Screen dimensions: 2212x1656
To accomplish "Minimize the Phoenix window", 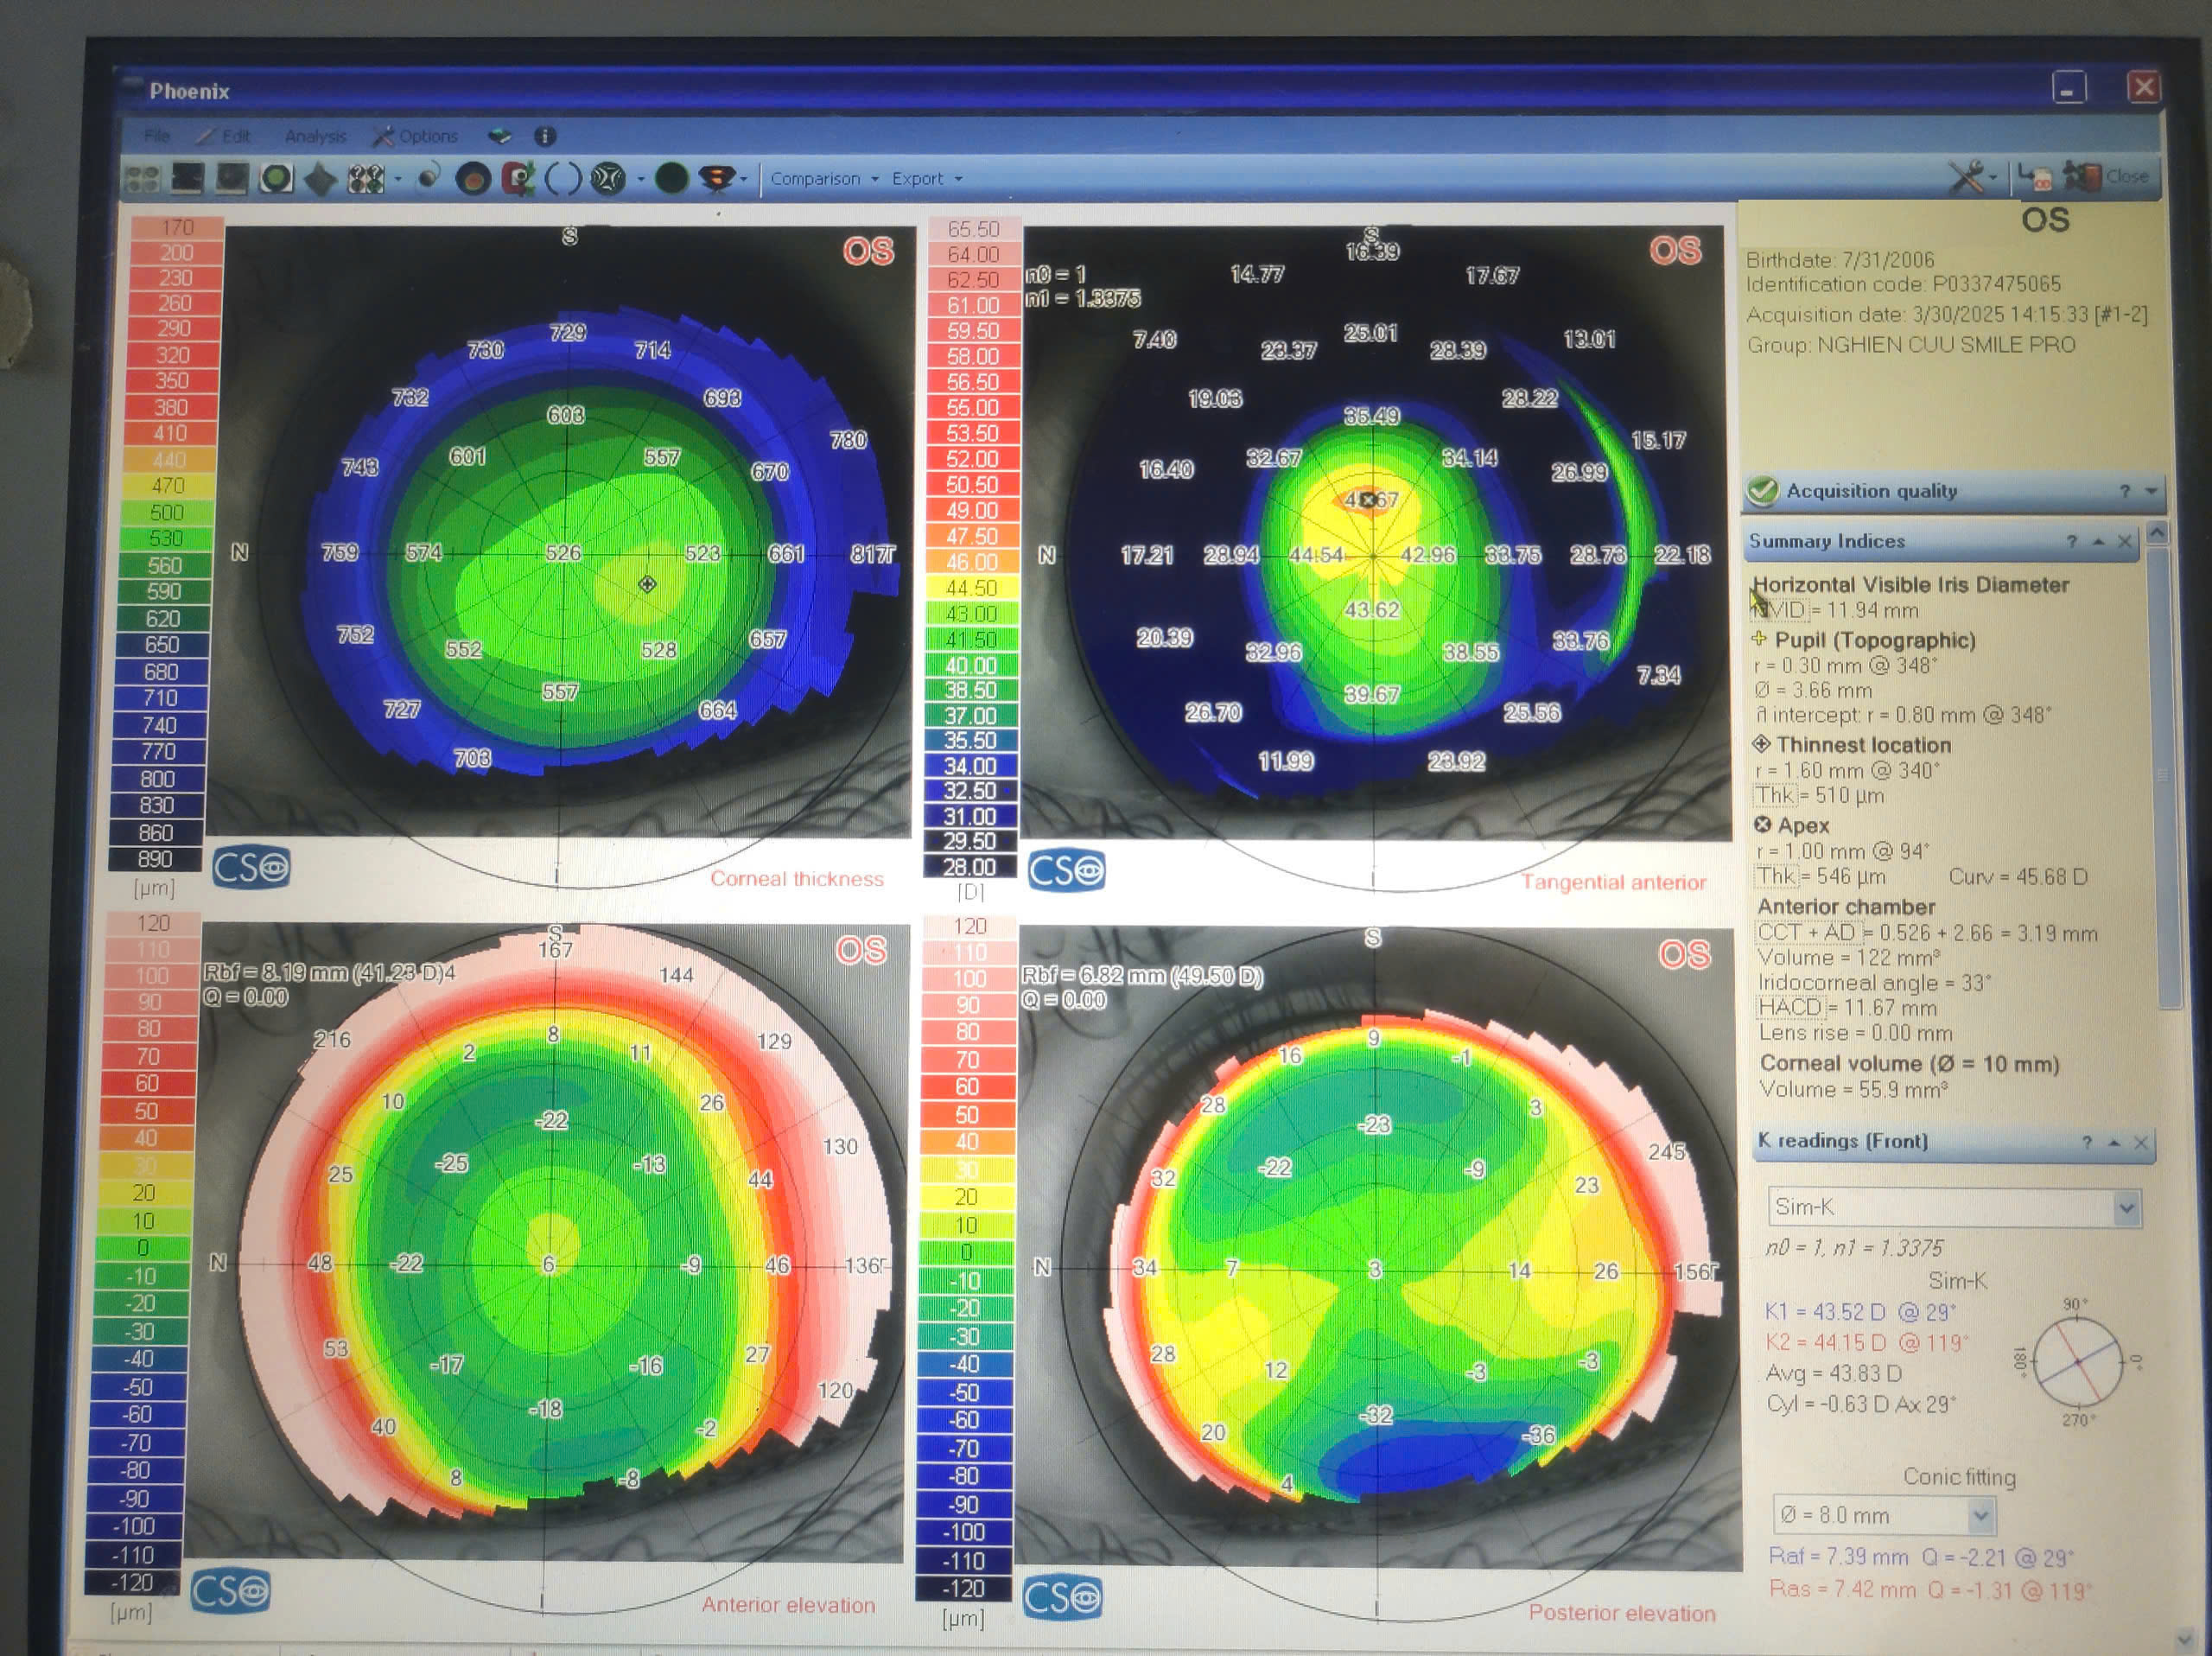I will click(2068, 88).
